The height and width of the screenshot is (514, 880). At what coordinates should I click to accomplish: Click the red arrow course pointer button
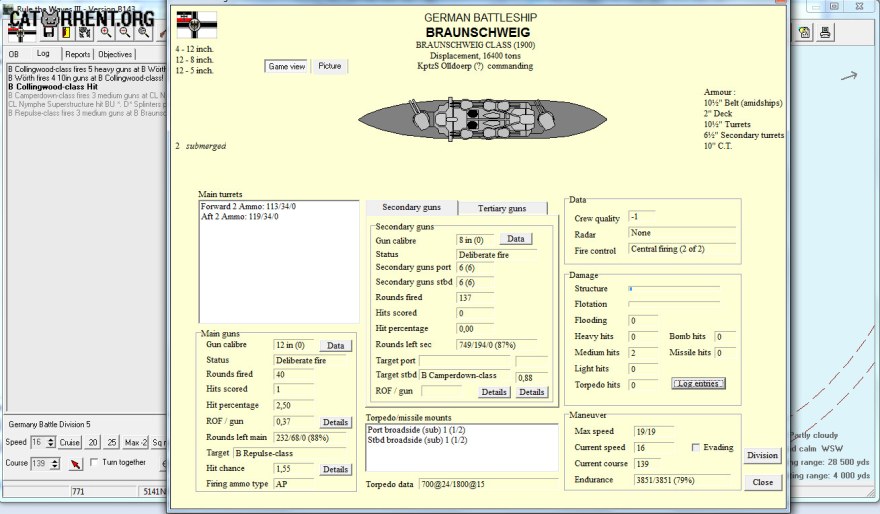click(75, 463)
